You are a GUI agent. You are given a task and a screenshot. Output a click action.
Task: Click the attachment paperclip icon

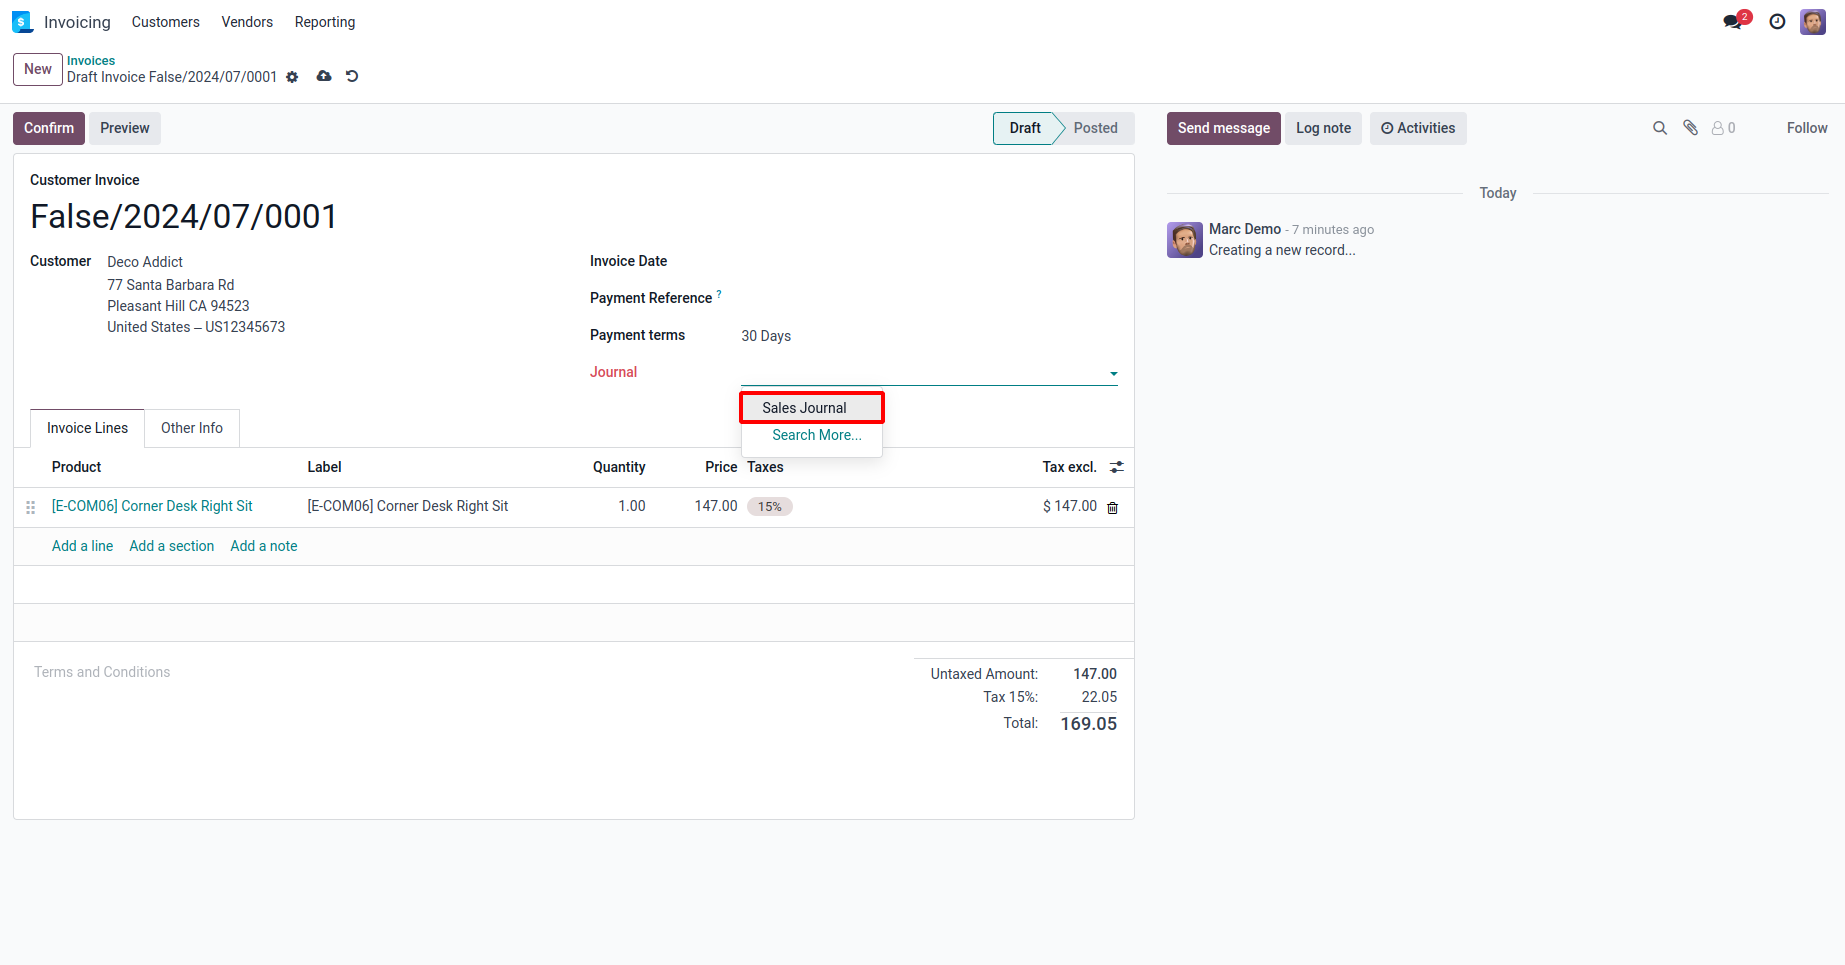pyautogui.click(x=1690, y=128)
